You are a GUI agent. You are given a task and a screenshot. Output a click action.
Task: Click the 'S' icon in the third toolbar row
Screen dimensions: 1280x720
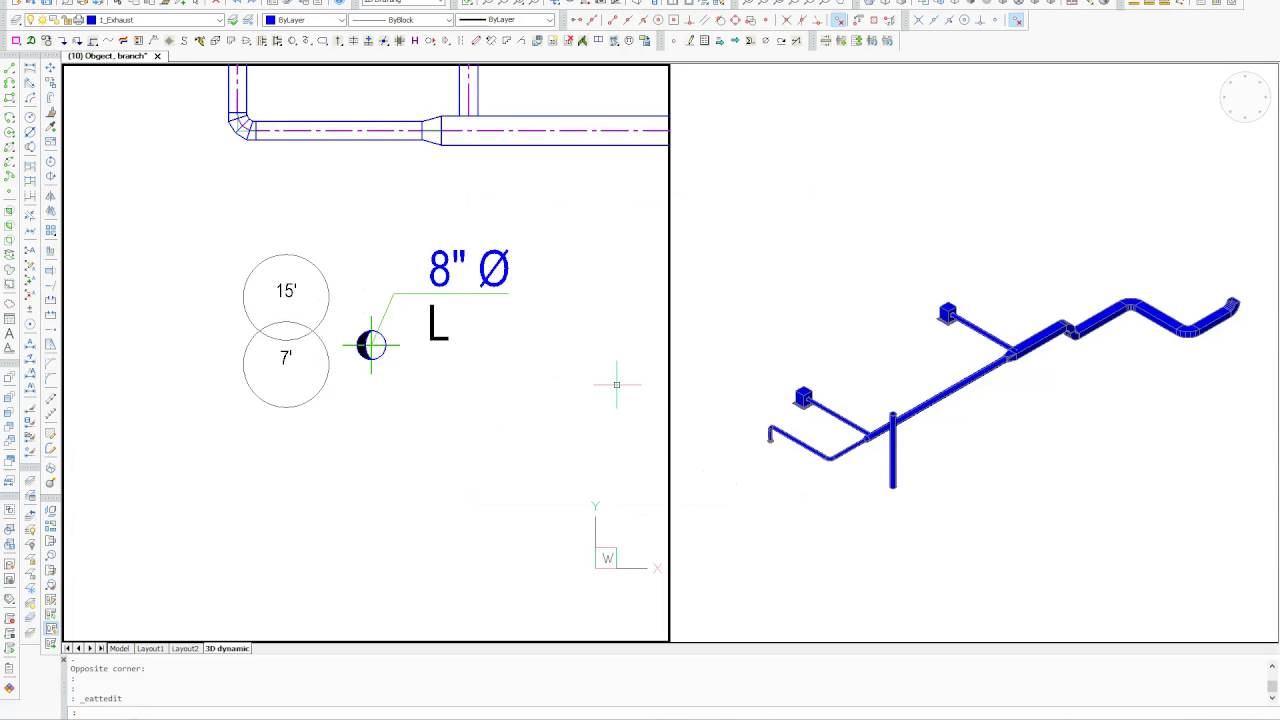tap(184, 41)
